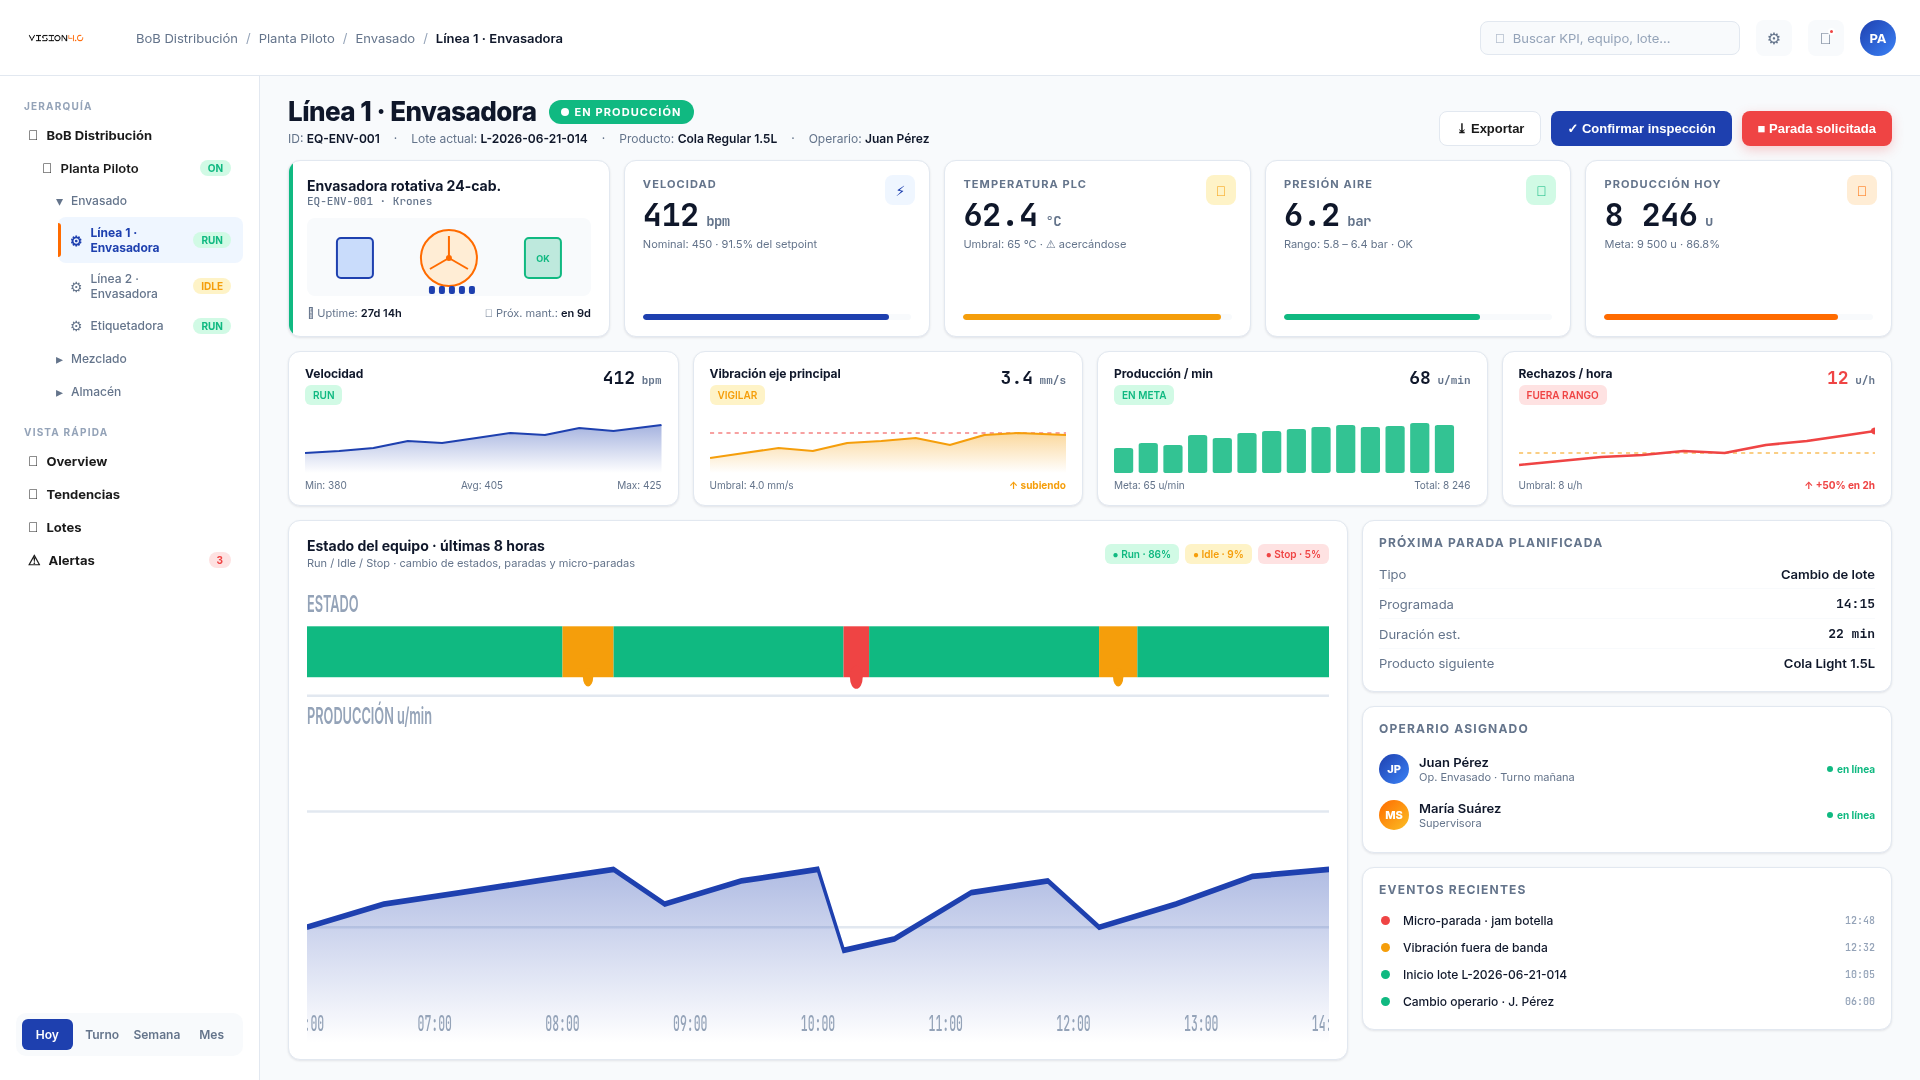1920x1080 pixels.
Task: Focus the Buscar KPI search field
Action: click(1610, 38)
